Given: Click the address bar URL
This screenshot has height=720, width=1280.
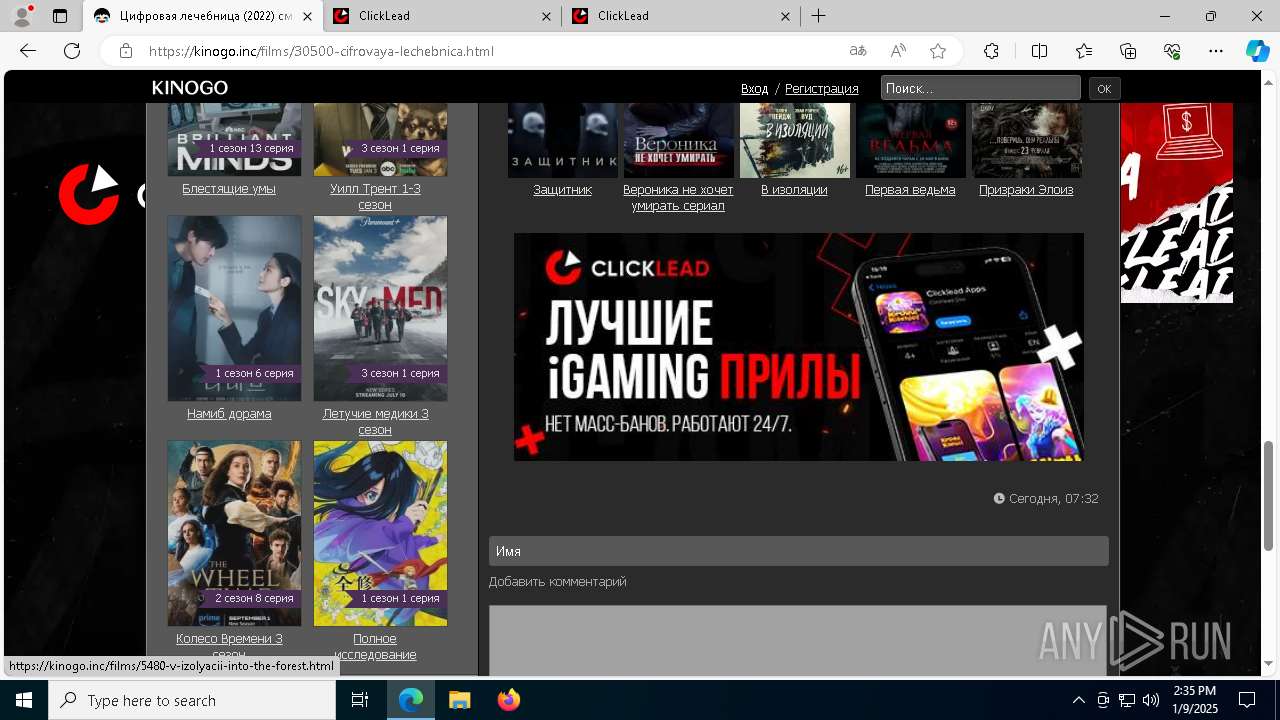Looking at the screenshot, I should [321, 51].
